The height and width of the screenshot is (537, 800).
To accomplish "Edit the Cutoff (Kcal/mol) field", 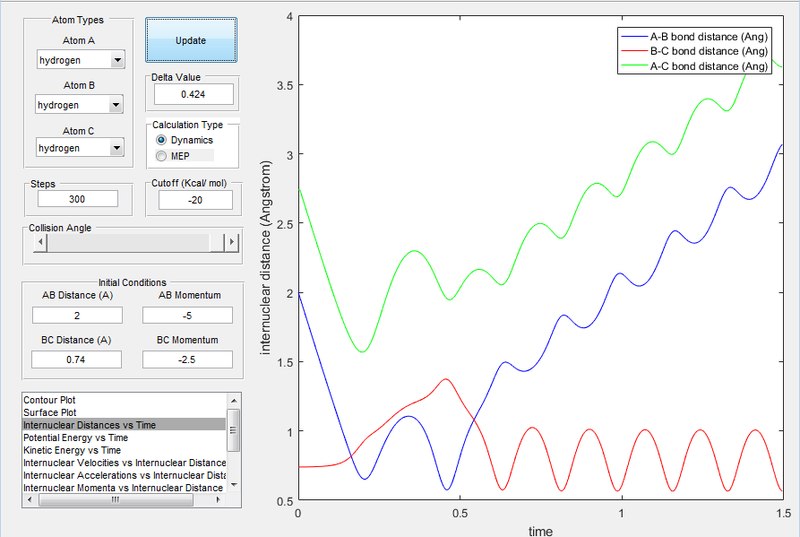I will pos(195,200).
